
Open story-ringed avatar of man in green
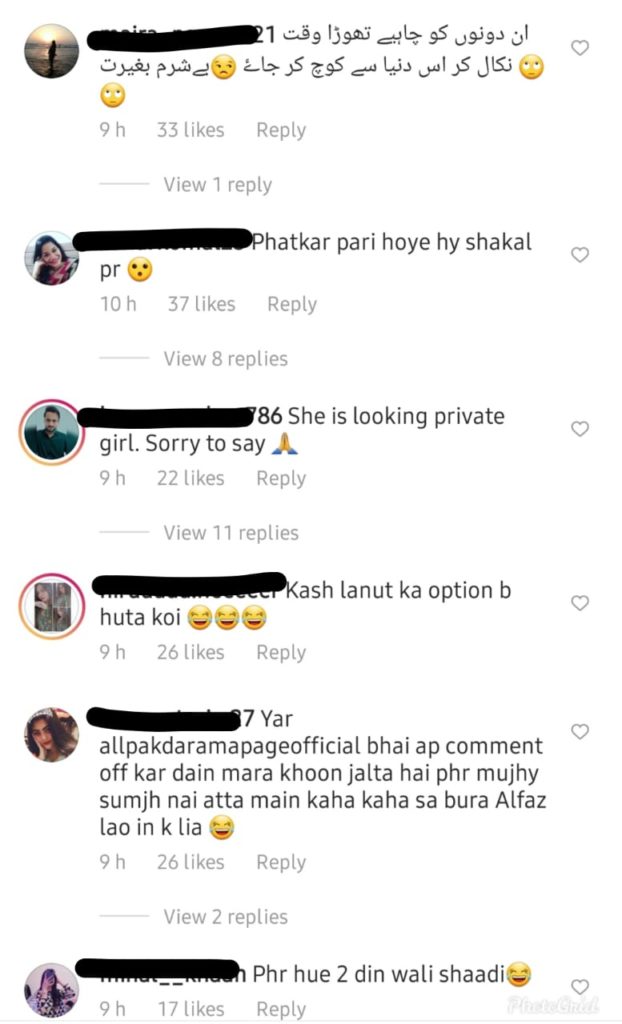tap(52, 432)
